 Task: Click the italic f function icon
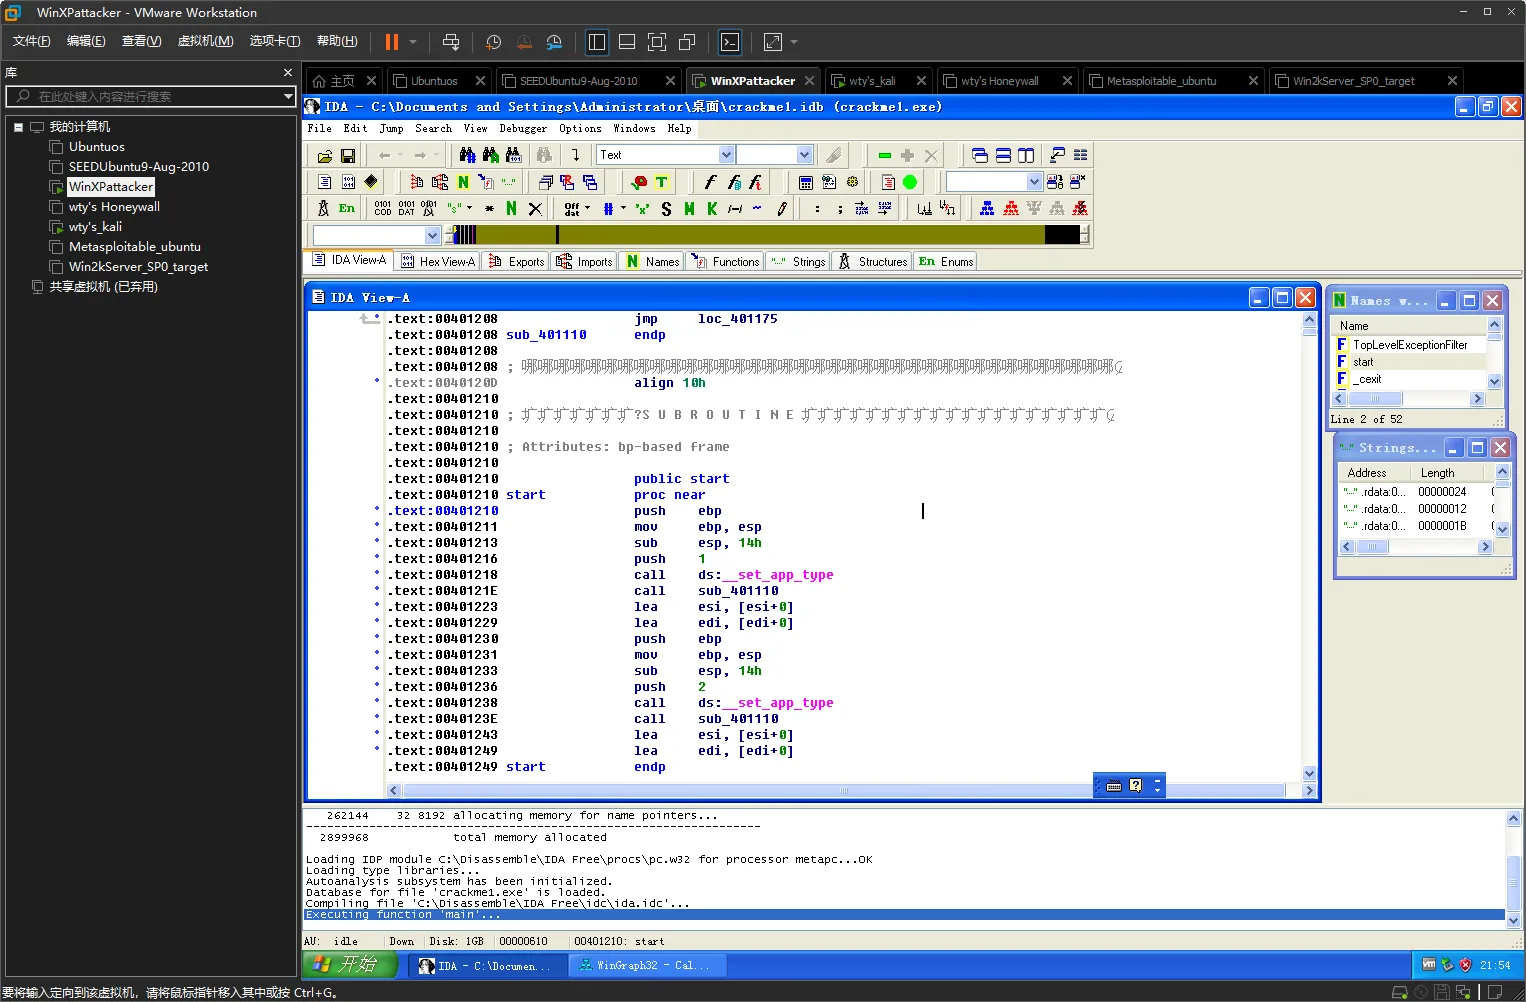710,182
